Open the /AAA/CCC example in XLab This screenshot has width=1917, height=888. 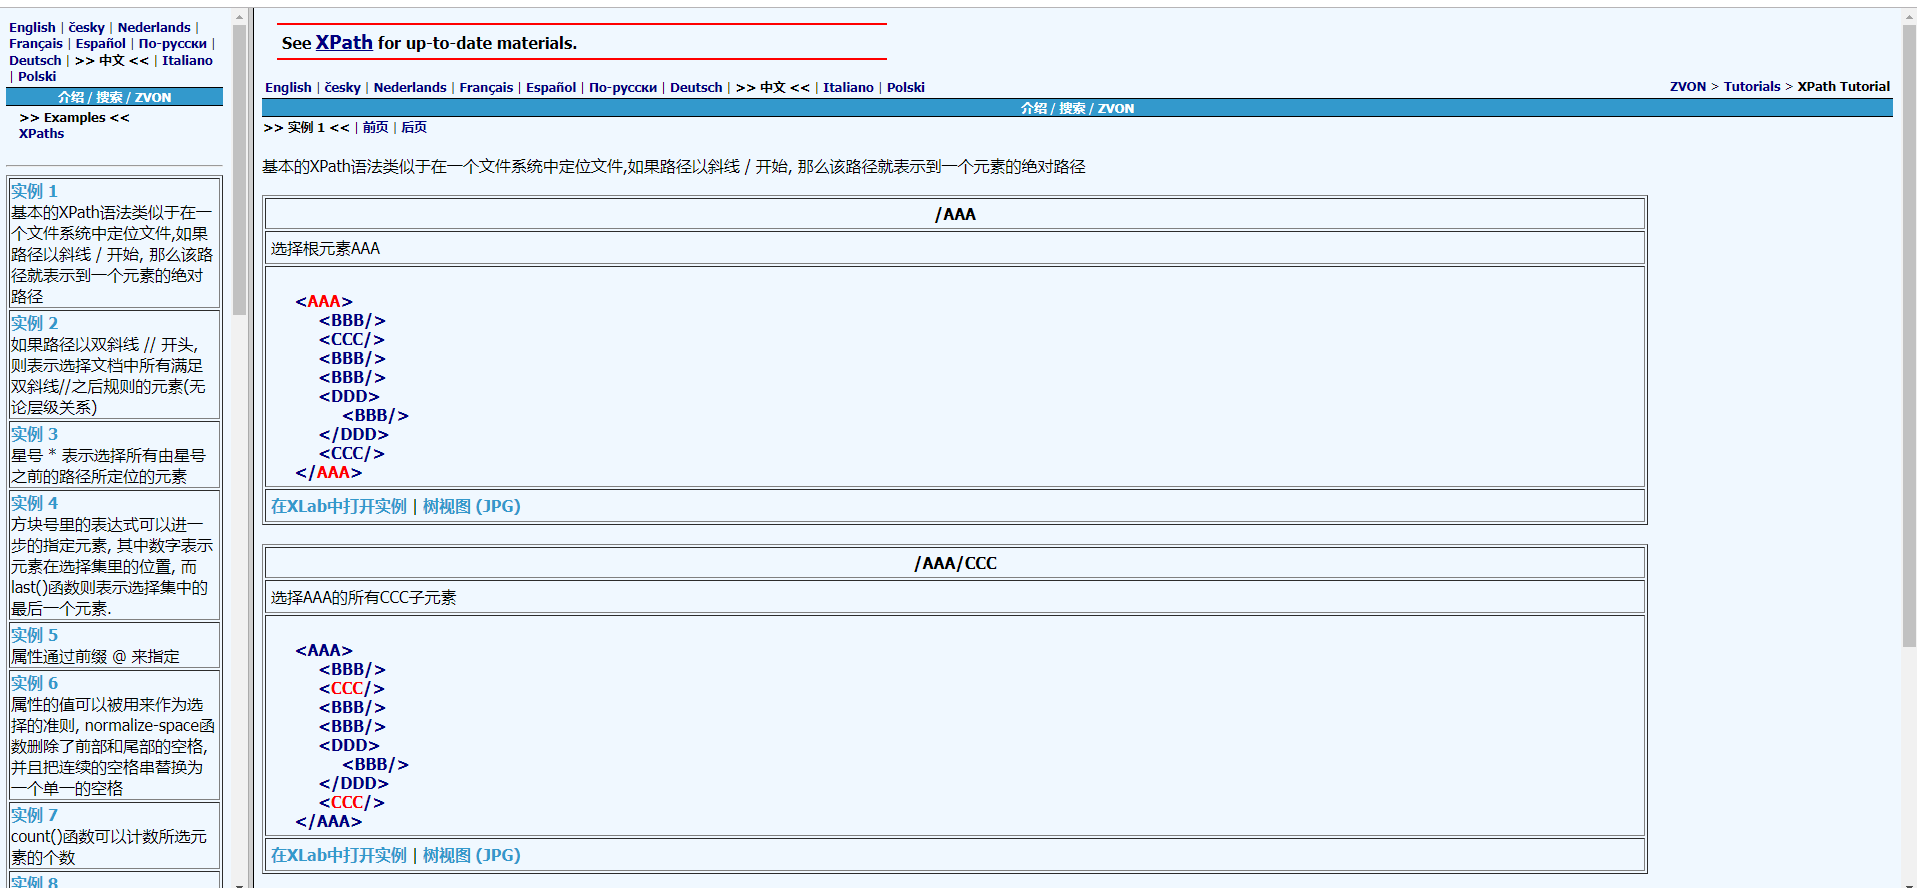(x=339, y=855)
